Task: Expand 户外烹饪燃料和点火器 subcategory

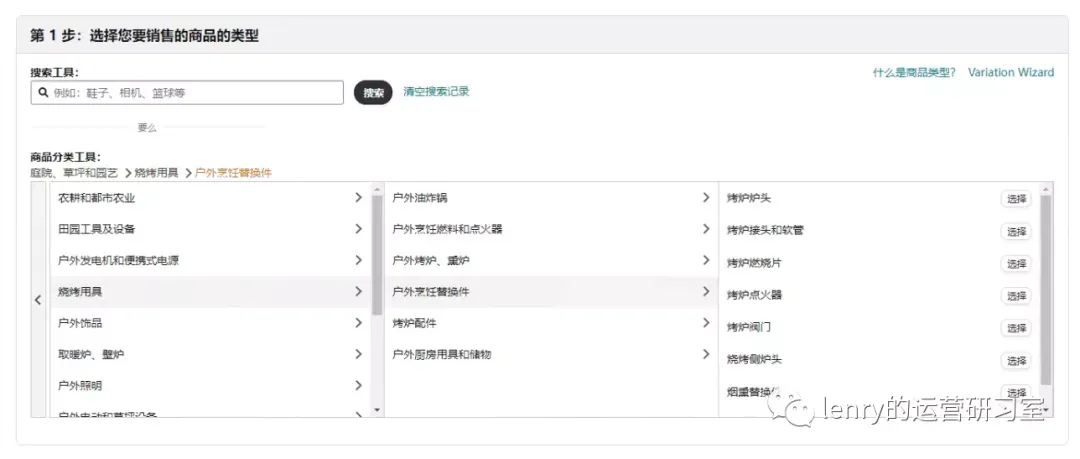Action: pyautogui.click(x=706, y=229)
